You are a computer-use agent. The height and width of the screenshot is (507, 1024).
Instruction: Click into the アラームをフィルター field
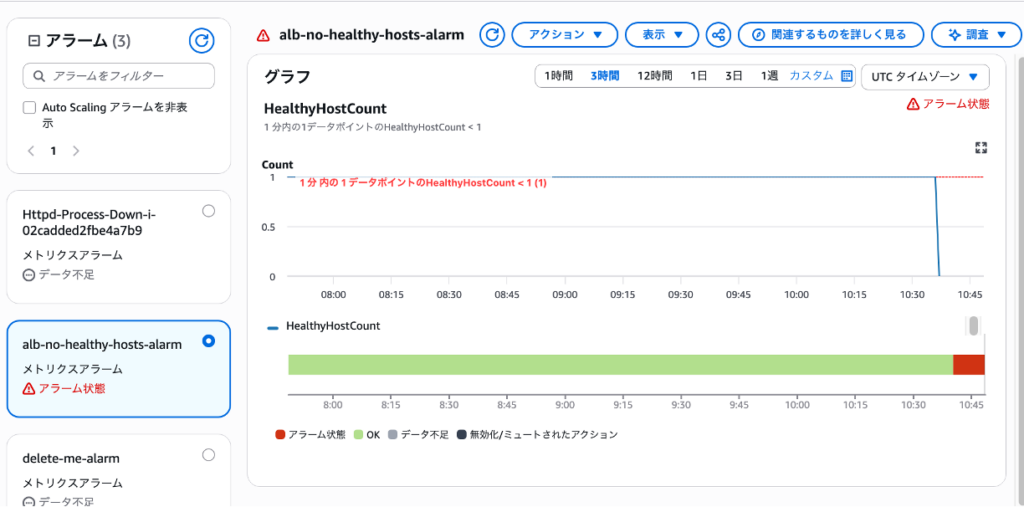click(119, 76)
